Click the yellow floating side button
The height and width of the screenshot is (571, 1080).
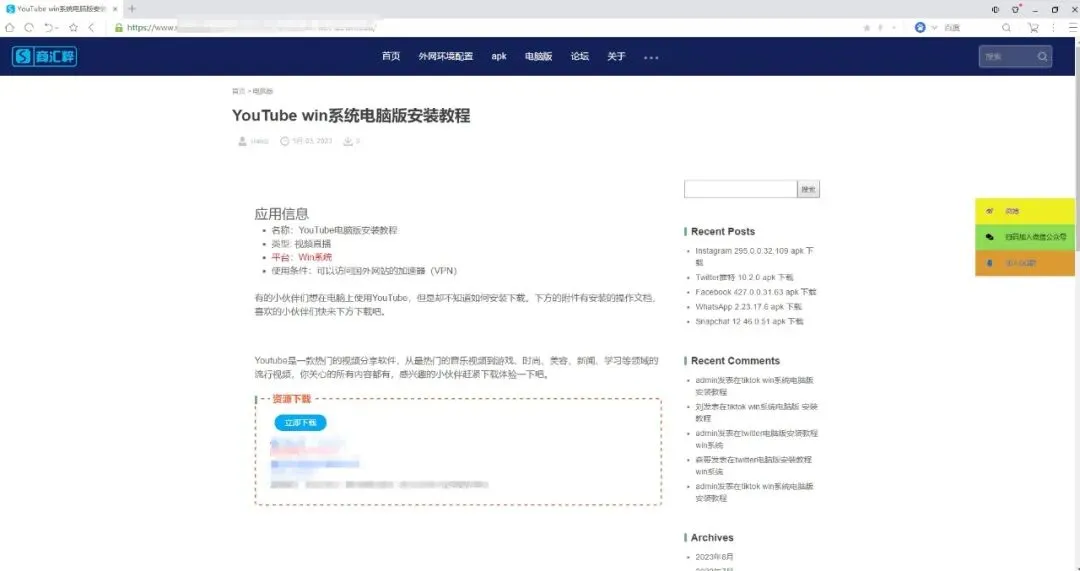click(x=1025, y=211)
